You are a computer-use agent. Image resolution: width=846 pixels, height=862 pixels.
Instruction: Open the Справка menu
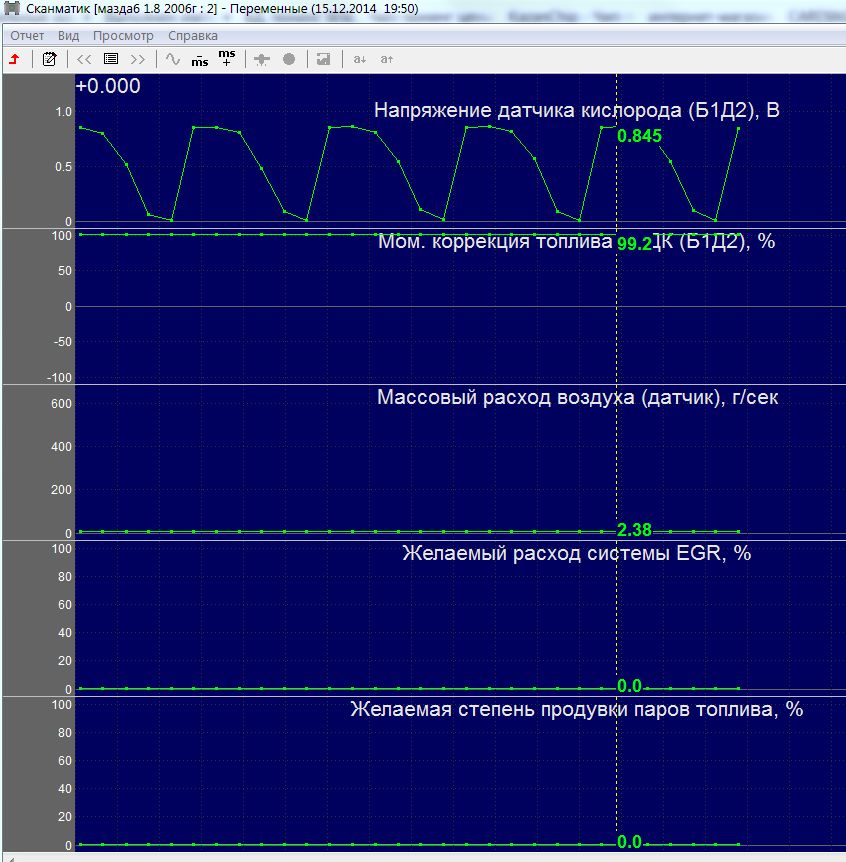192,35
